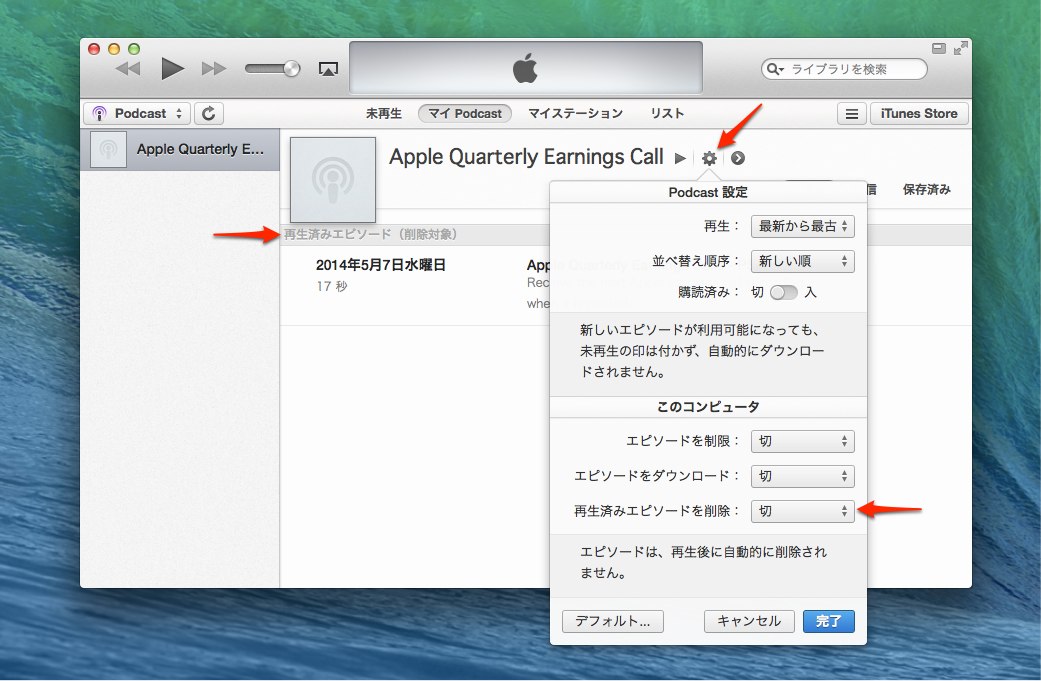
Task: Select マイ Podcast tab
Action: 465,114
